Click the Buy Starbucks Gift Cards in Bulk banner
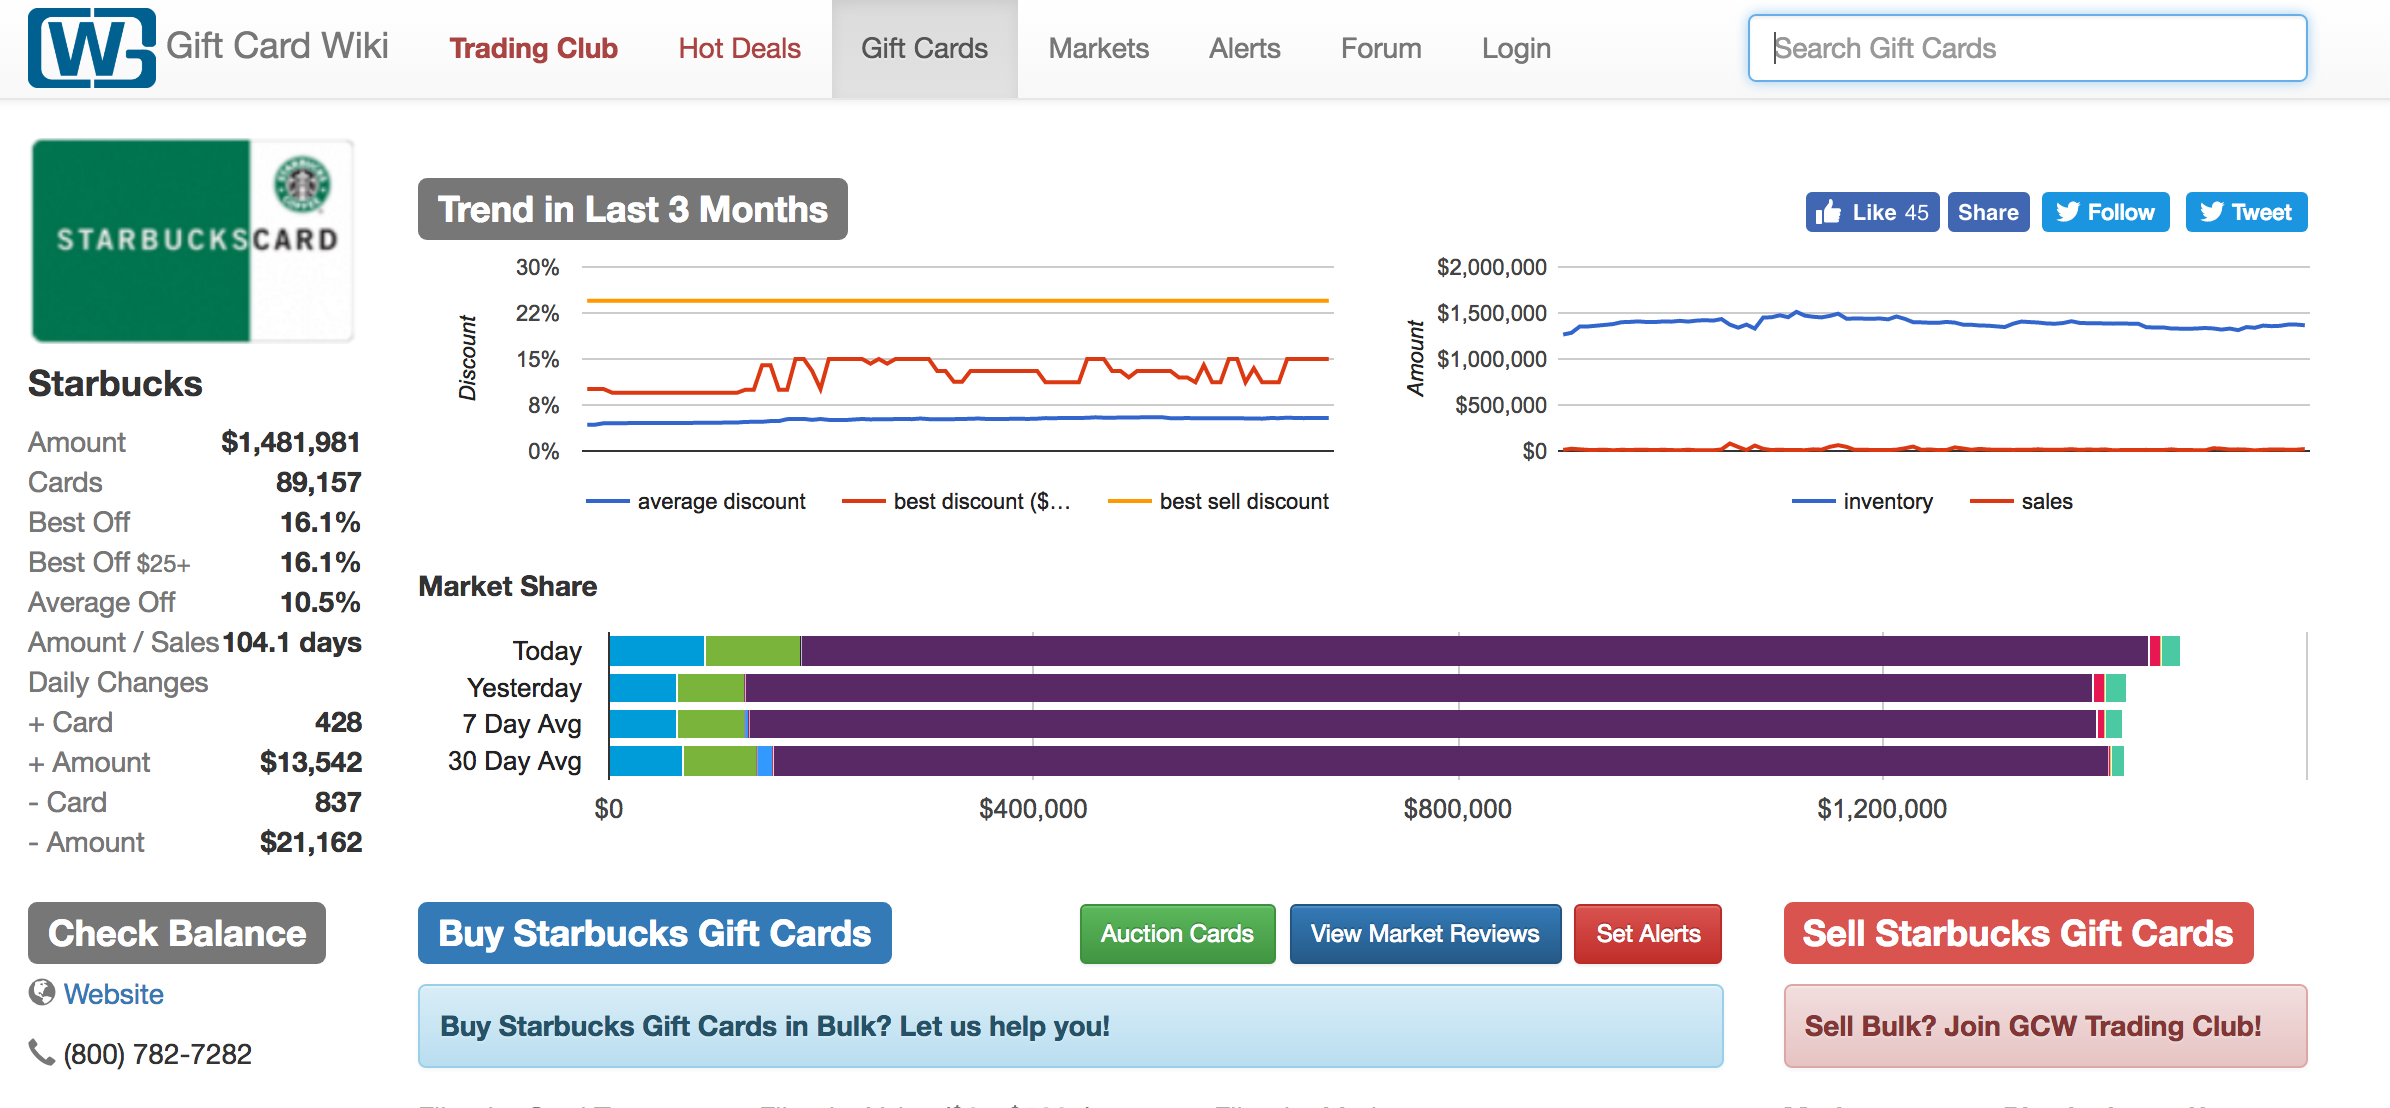The image size is (2390, 1108). [1070, 1026]
